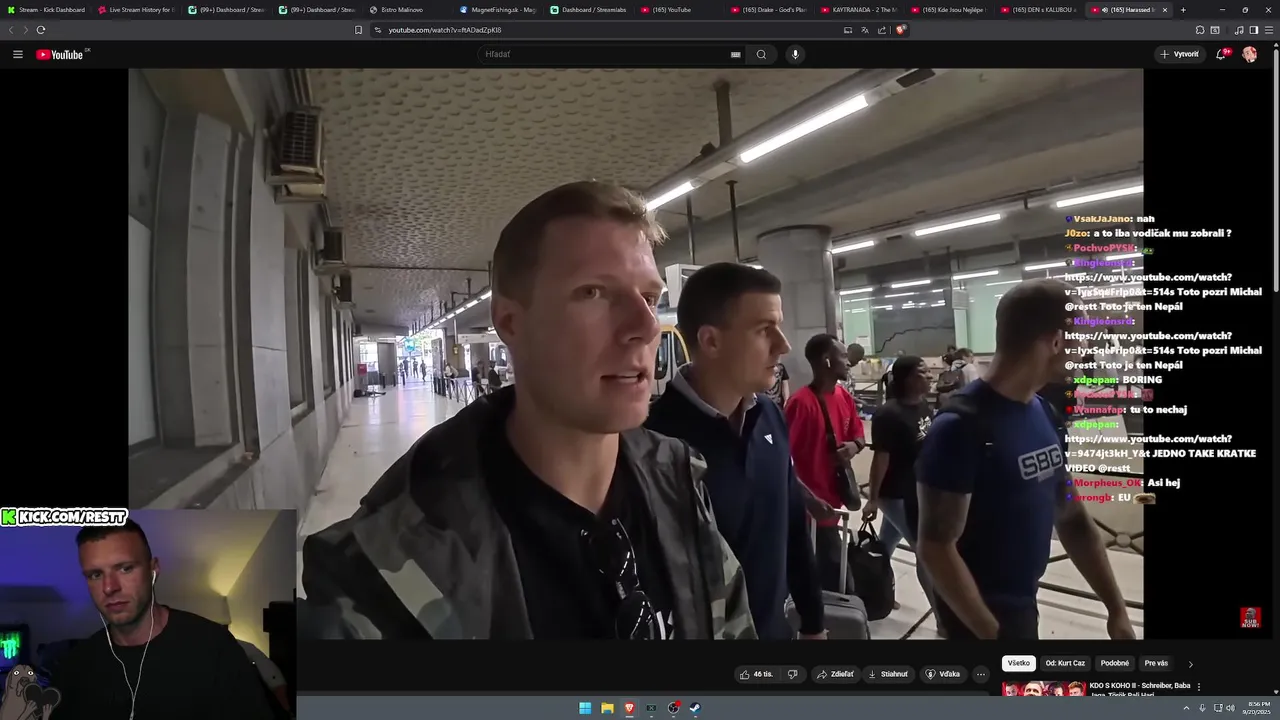
Task: Click the Vytvoriť create button
Action: click(x=1180, y=54)
